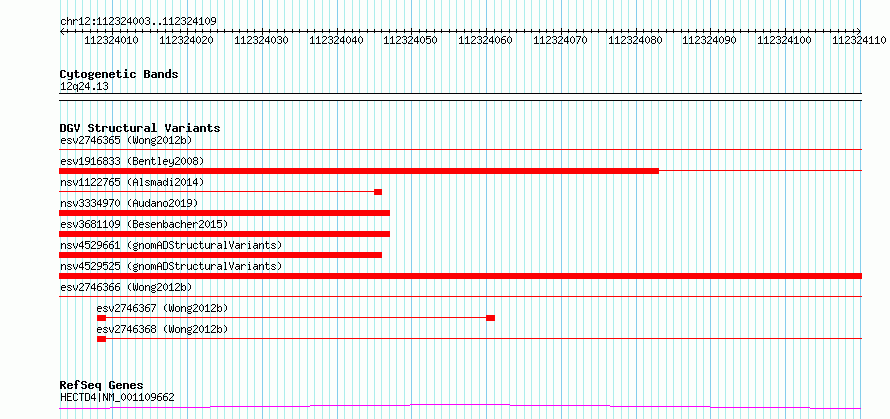Click ruler position label 112324090
The width and height of the screenshot is (890, 419).
click(x=710, y=40)
